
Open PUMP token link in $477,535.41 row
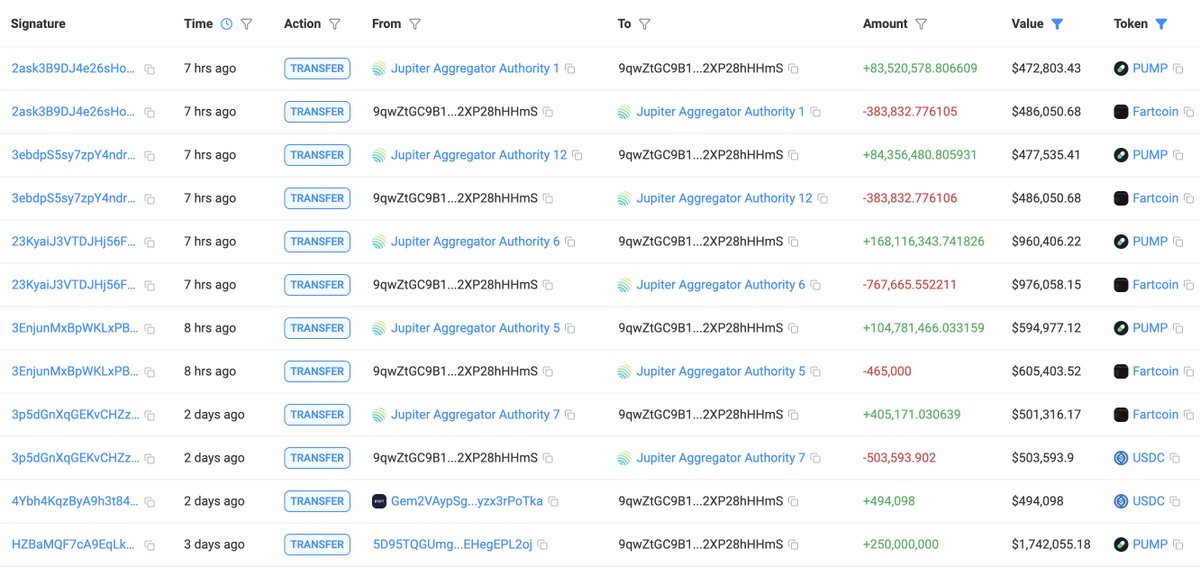coord(1150,155)
